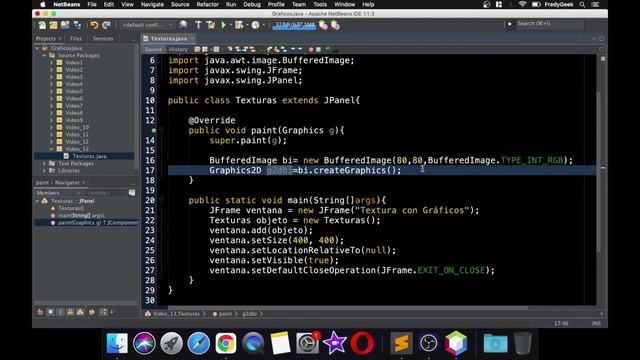Click Chrome in the dock

(226, 343)
